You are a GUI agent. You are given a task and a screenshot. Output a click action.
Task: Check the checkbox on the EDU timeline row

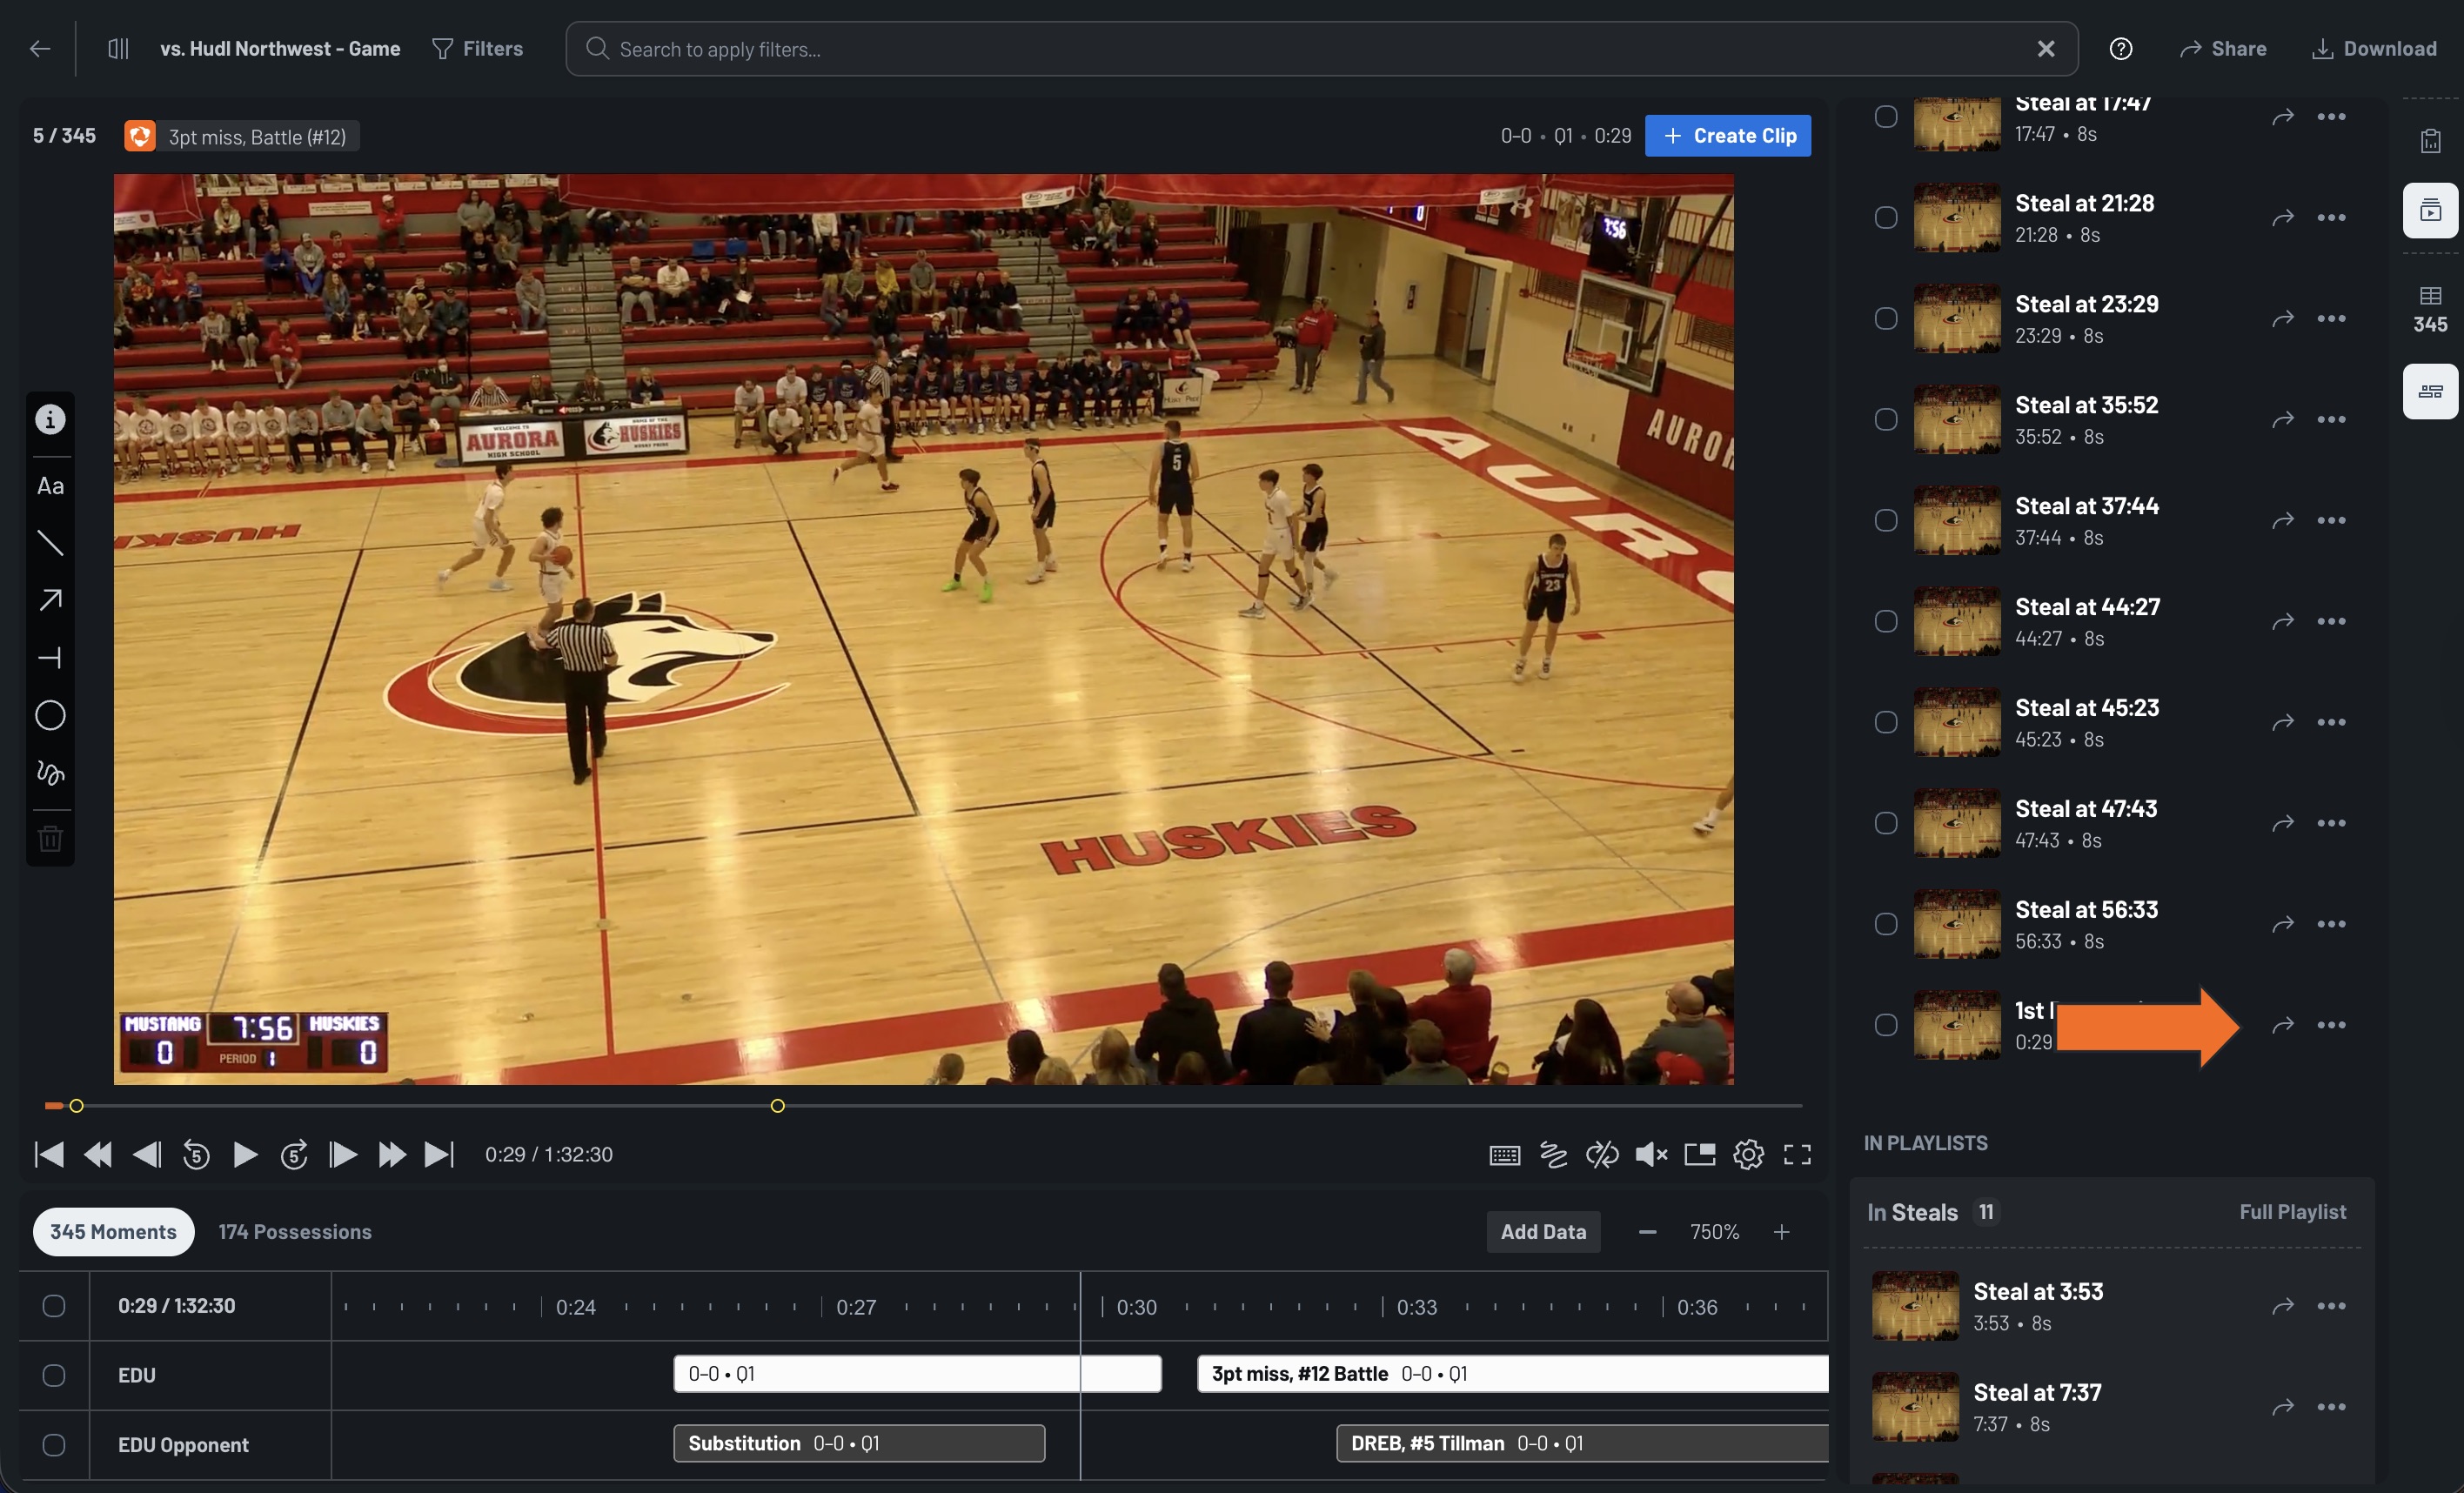54,1375
